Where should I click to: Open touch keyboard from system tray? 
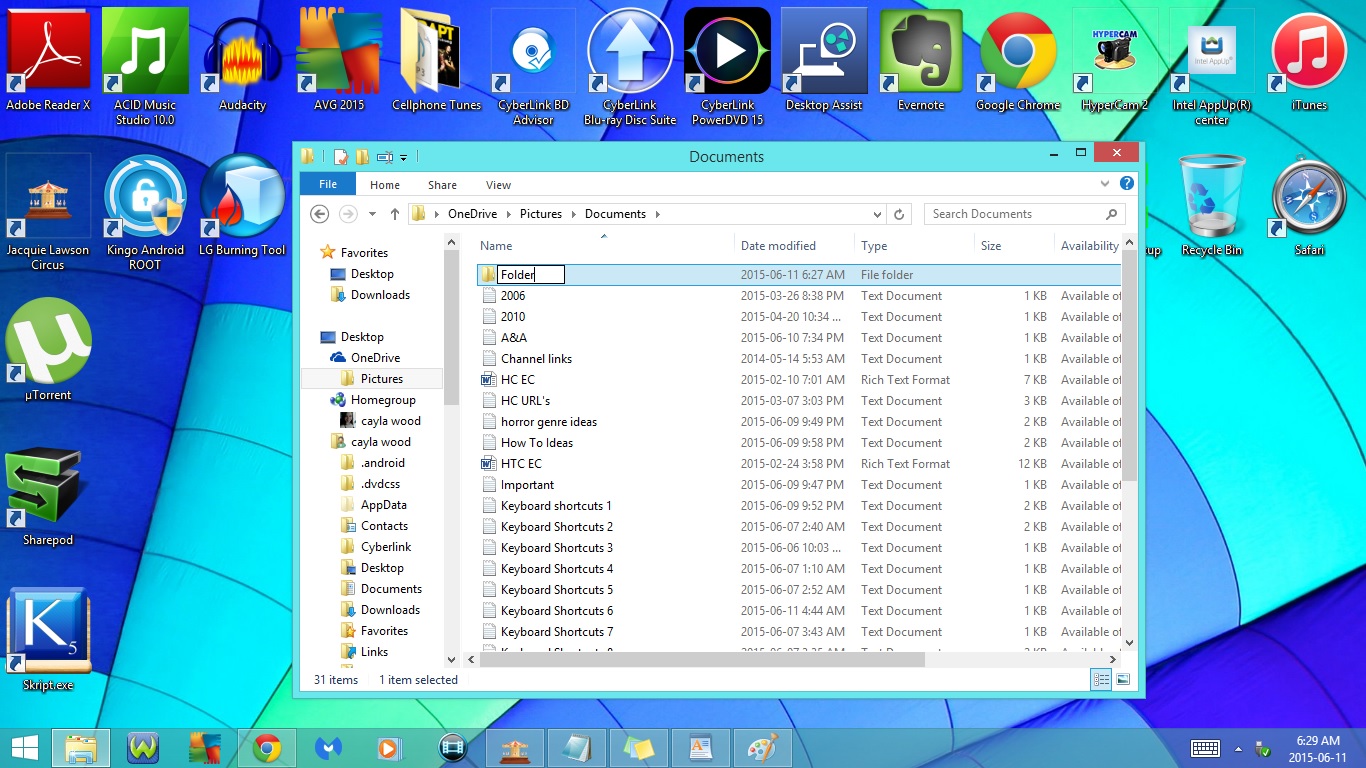pos(1205,748)
